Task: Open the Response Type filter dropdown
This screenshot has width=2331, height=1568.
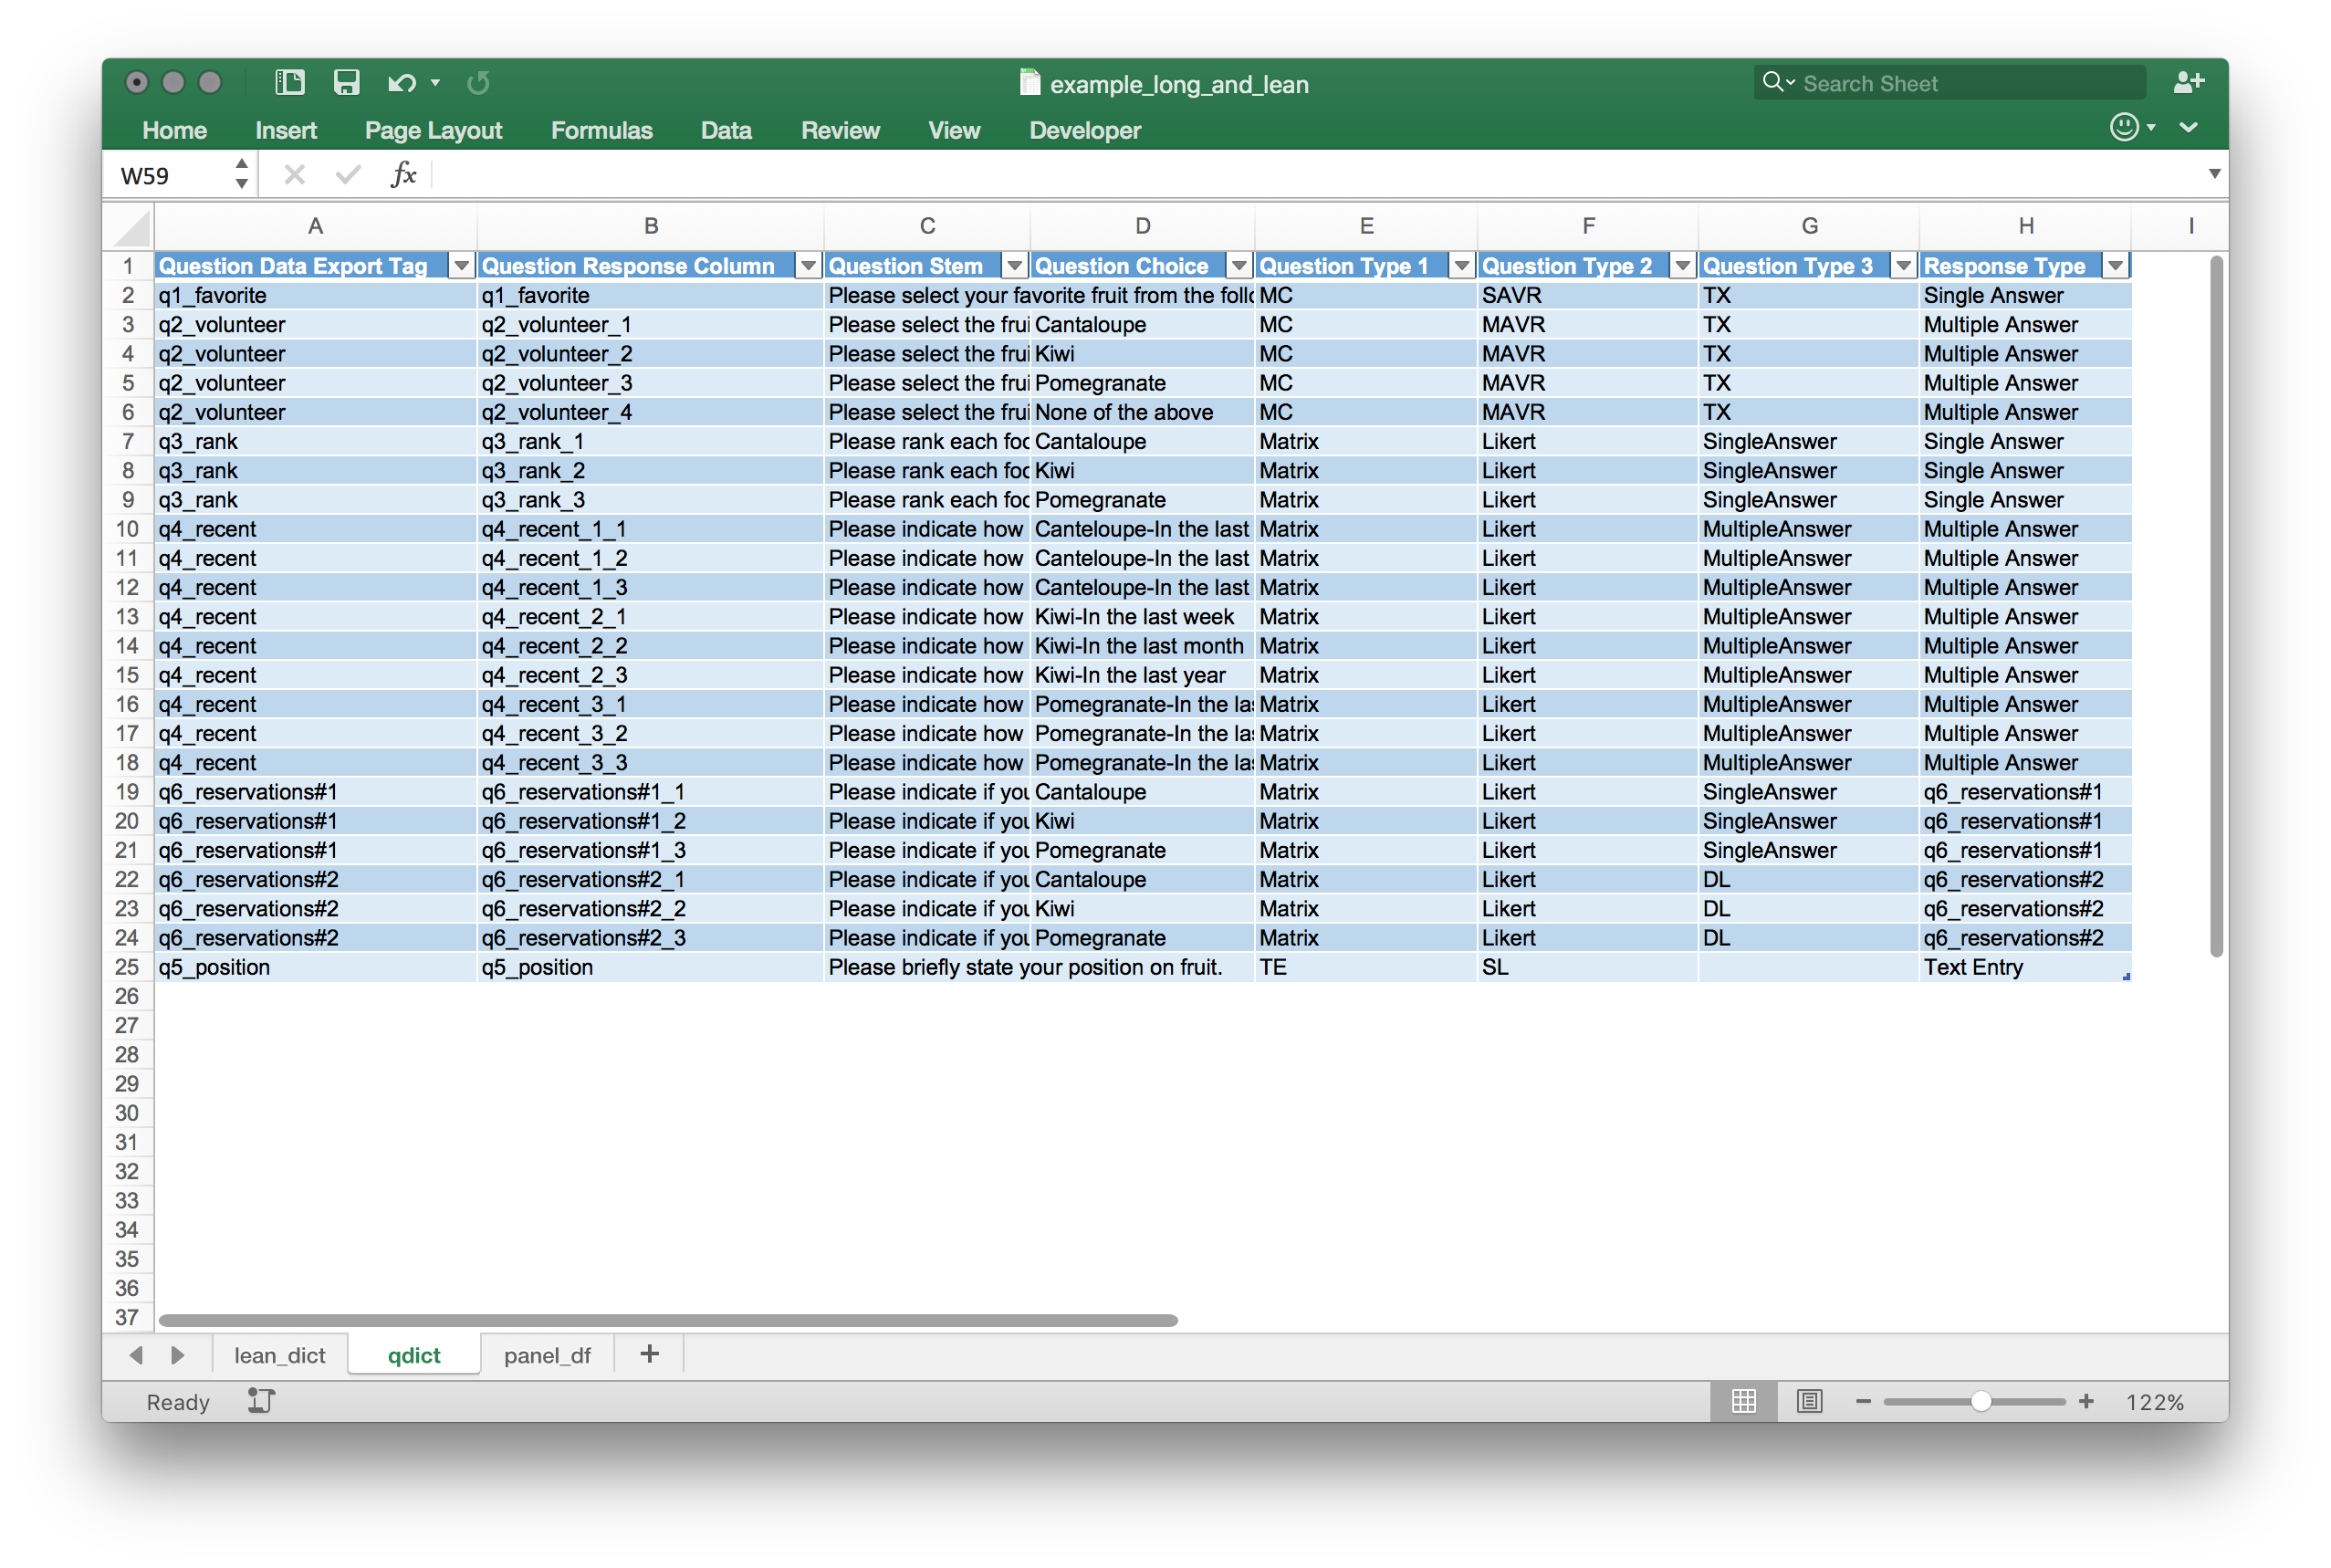Action: tap(2116, 266)
